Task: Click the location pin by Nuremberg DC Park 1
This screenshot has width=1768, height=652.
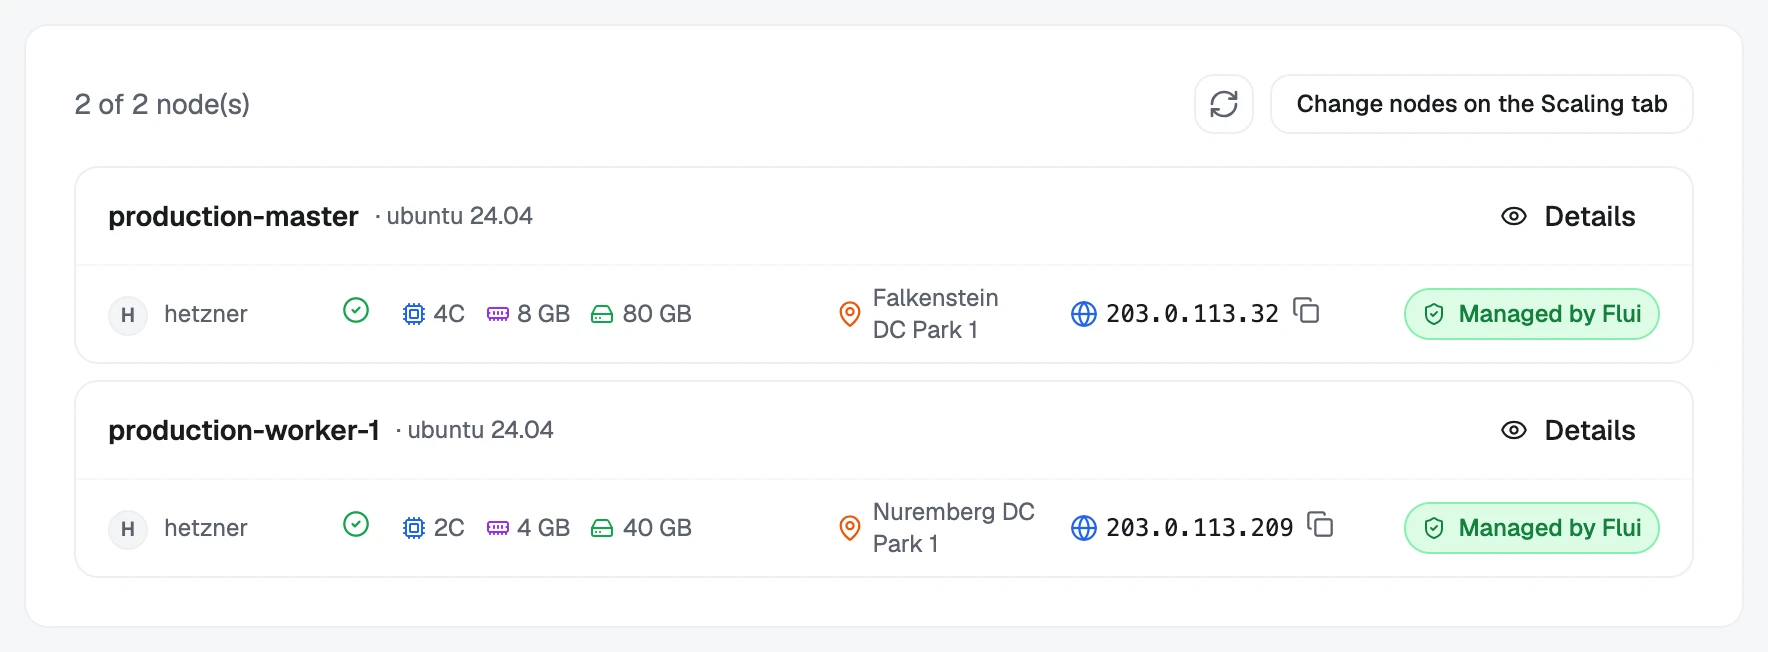Action: tap(850, 528)
